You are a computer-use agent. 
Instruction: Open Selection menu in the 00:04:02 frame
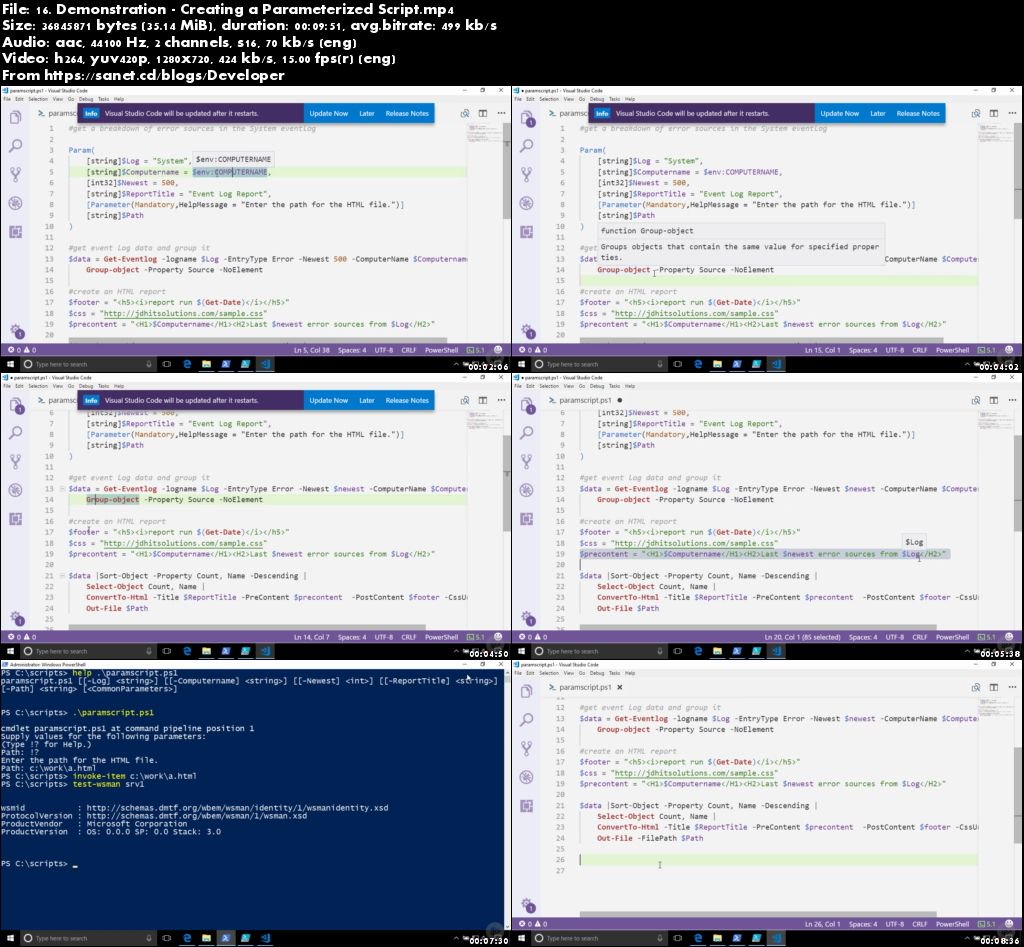click(549, 99)
